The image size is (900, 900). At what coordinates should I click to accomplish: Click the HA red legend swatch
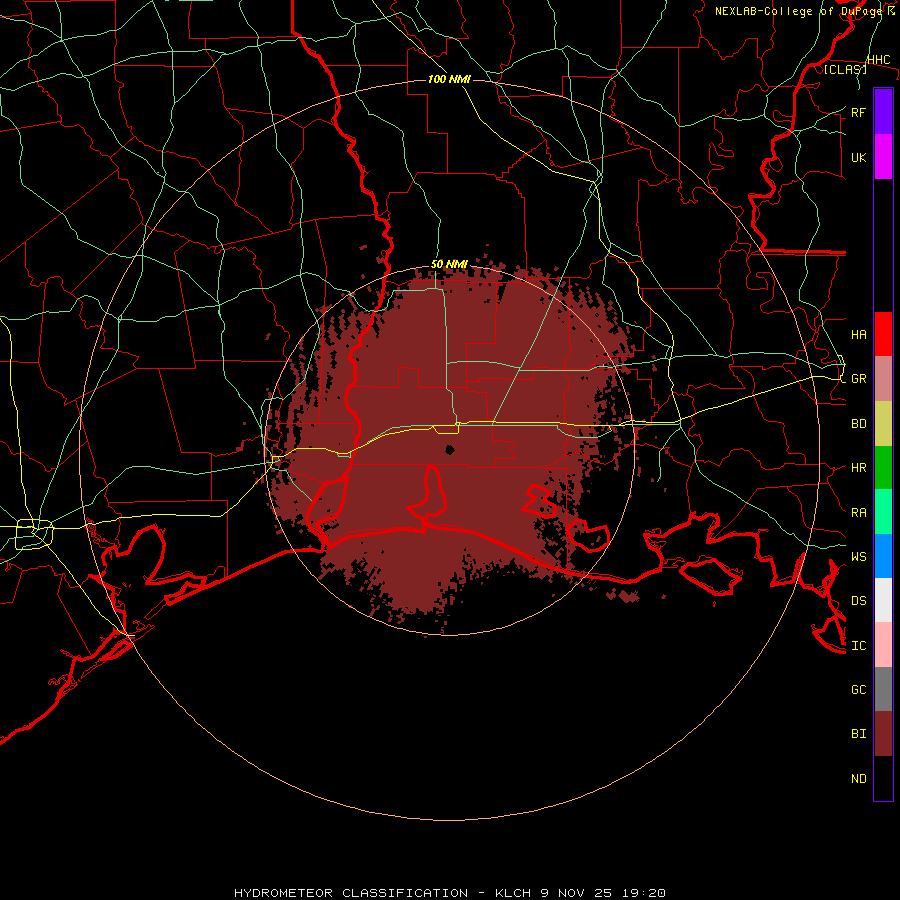point(883,334)
